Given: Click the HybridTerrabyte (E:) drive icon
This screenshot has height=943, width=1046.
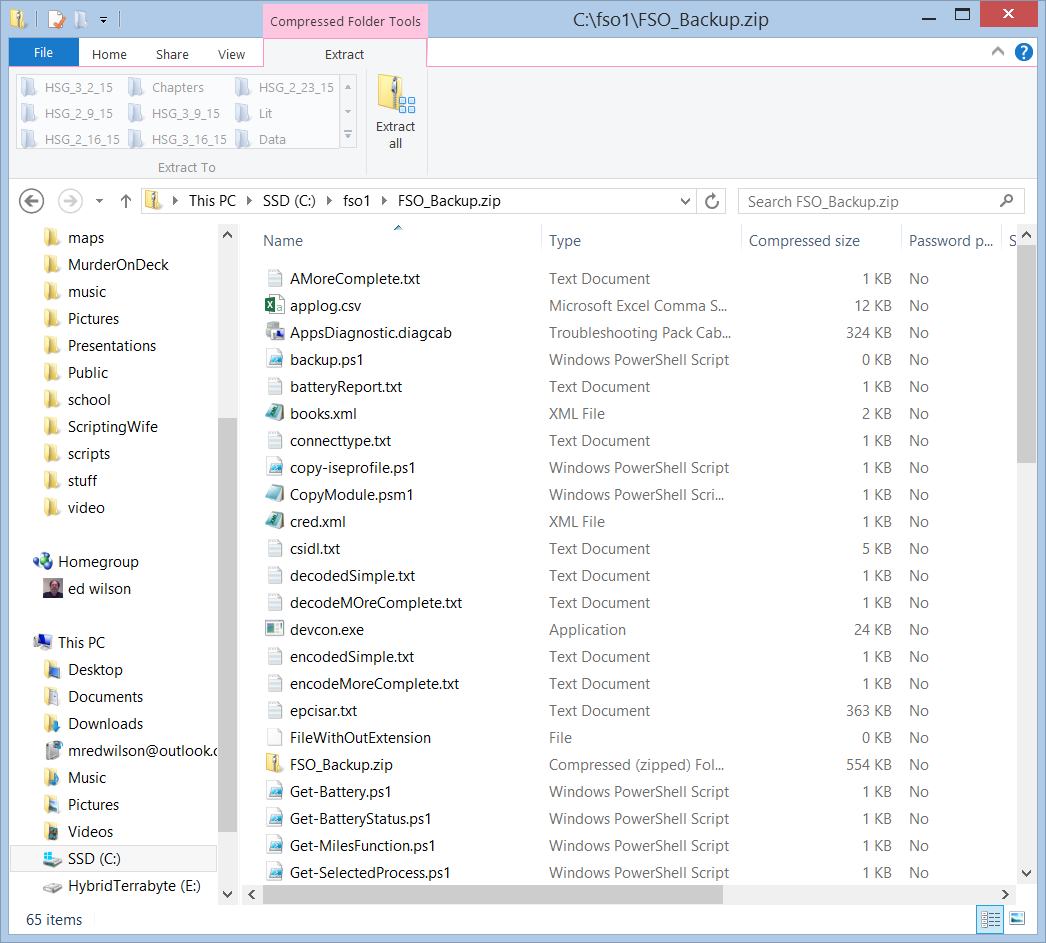Looking at the screenshot, I should 52,886.
